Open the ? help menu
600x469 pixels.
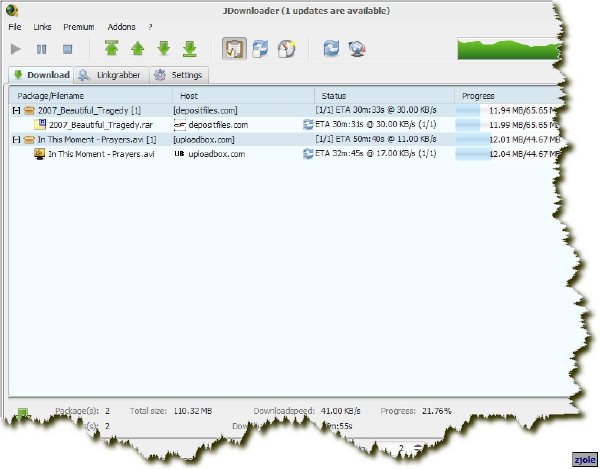[150, 27]
